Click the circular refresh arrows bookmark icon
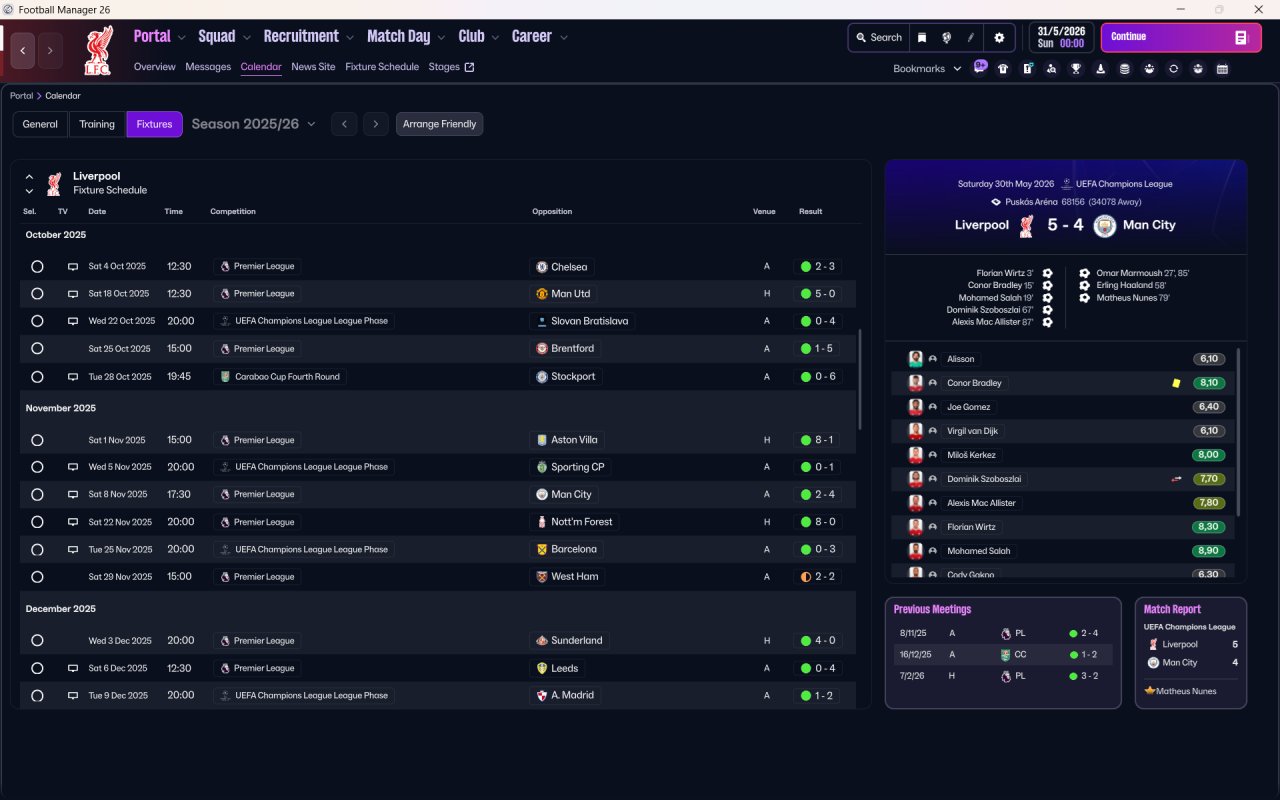Screen dimensions: 1280x800 click(x=1174, y=69)
